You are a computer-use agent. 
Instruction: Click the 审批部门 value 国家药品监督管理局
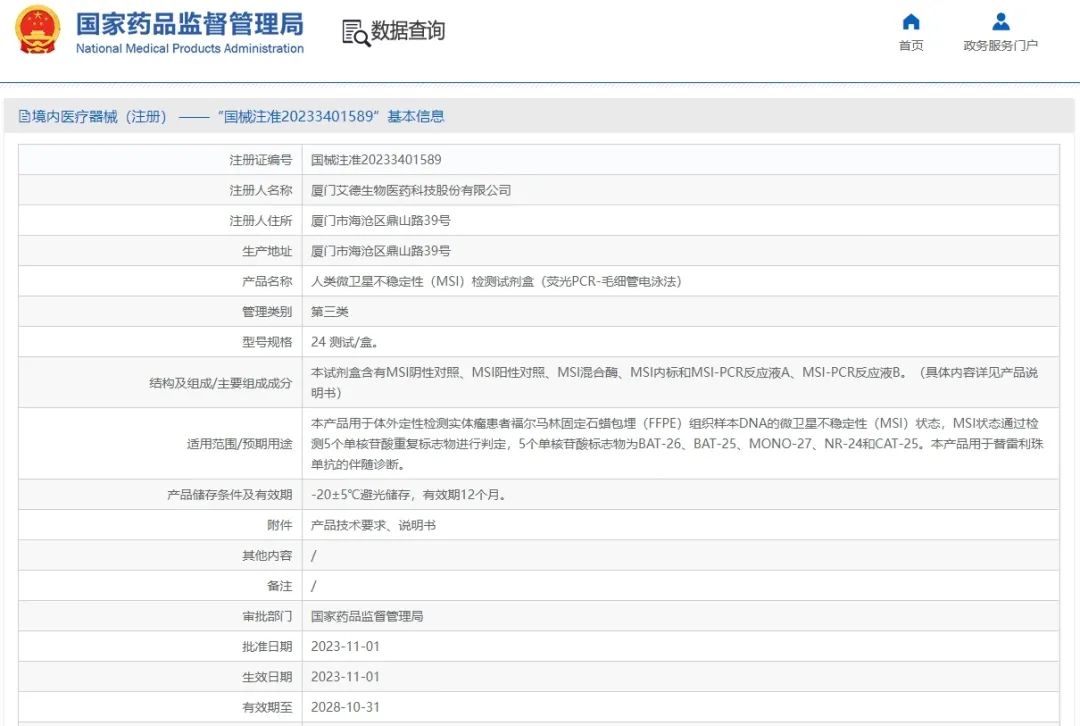tap(367, 616)
